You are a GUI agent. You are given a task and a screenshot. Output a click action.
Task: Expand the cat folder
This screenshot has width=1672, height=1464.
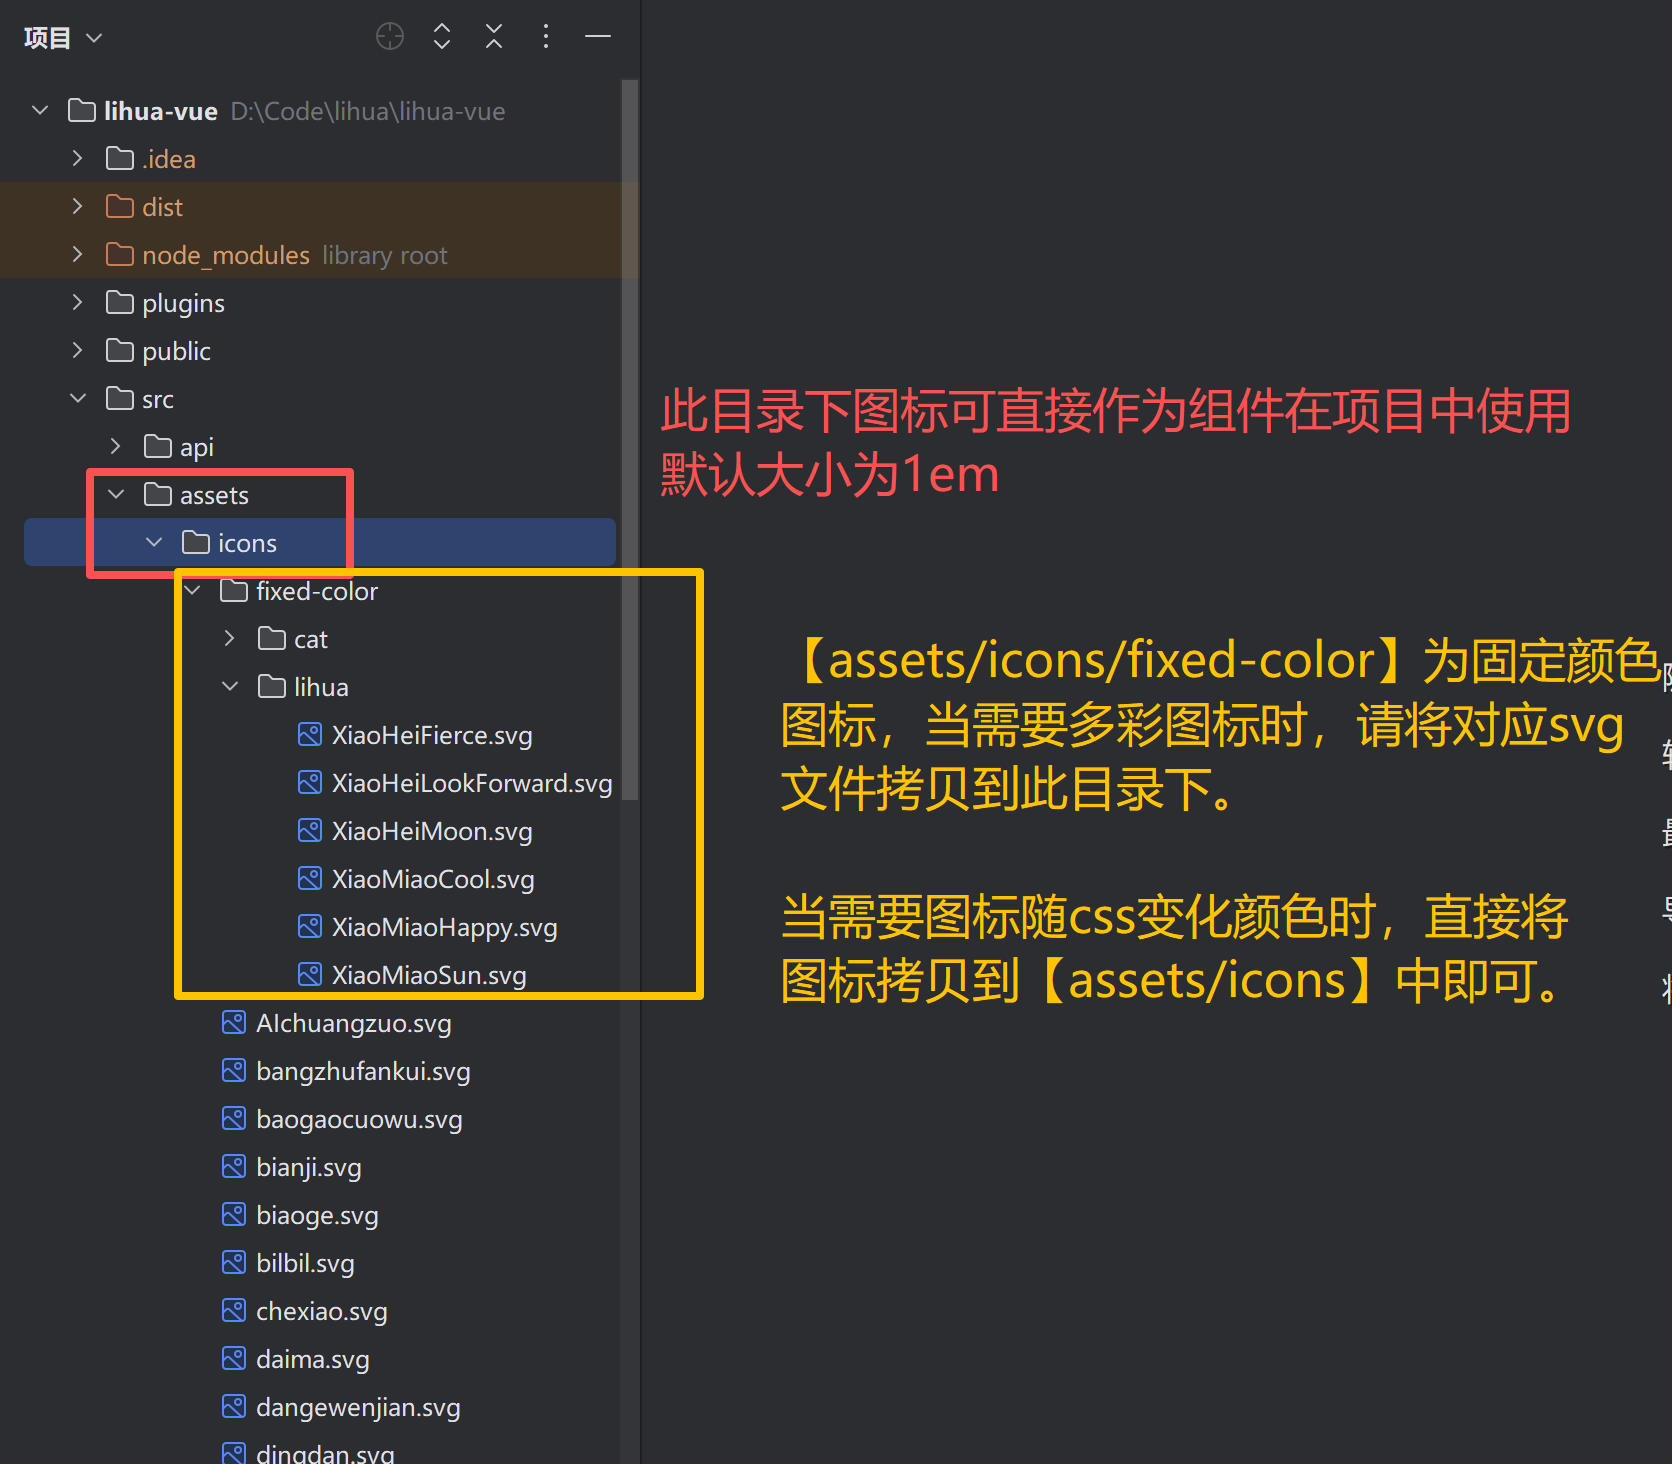[x=230, y=639]
